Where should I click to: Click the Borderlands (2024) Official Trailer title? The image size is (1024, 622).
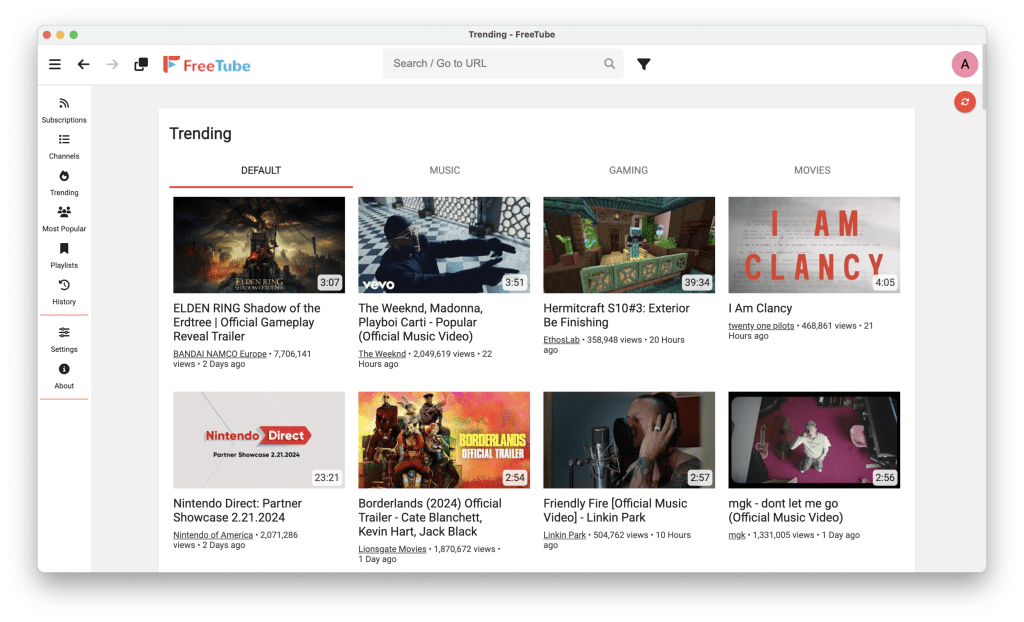[x=430, y=517]
